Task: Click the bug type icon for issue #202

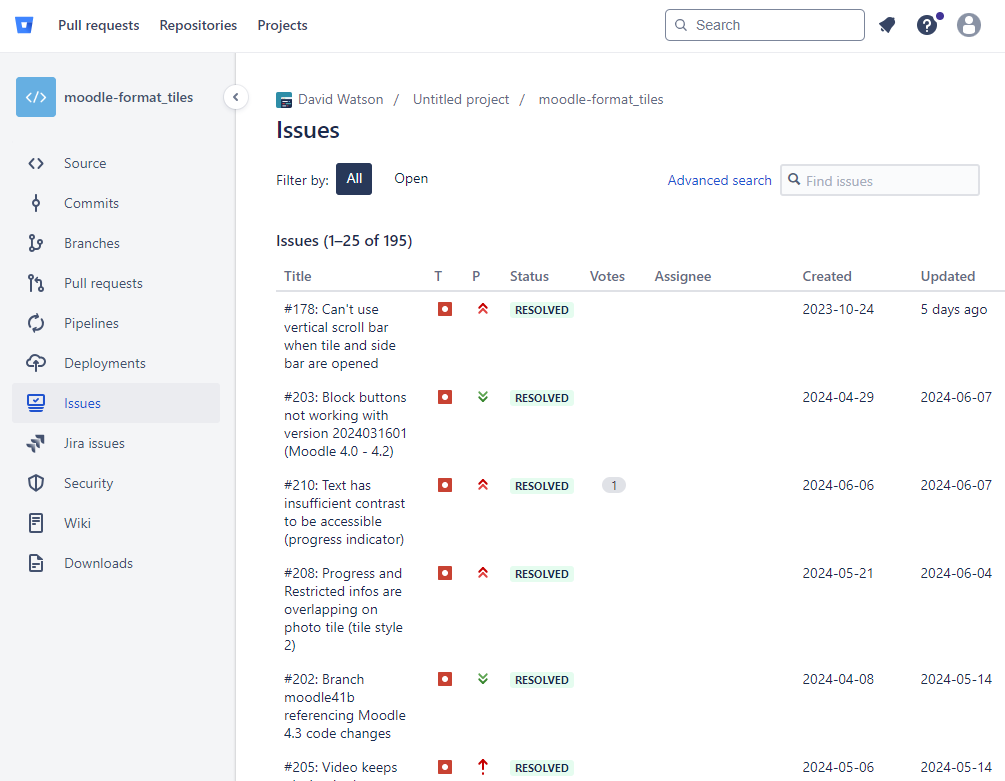Action: click(x=445, y=678)
